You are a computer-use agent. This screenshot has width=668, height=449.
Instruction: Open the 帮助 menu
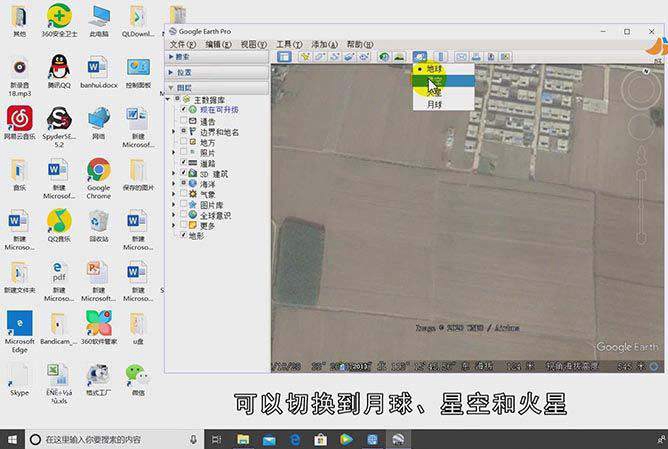point(360,44)
